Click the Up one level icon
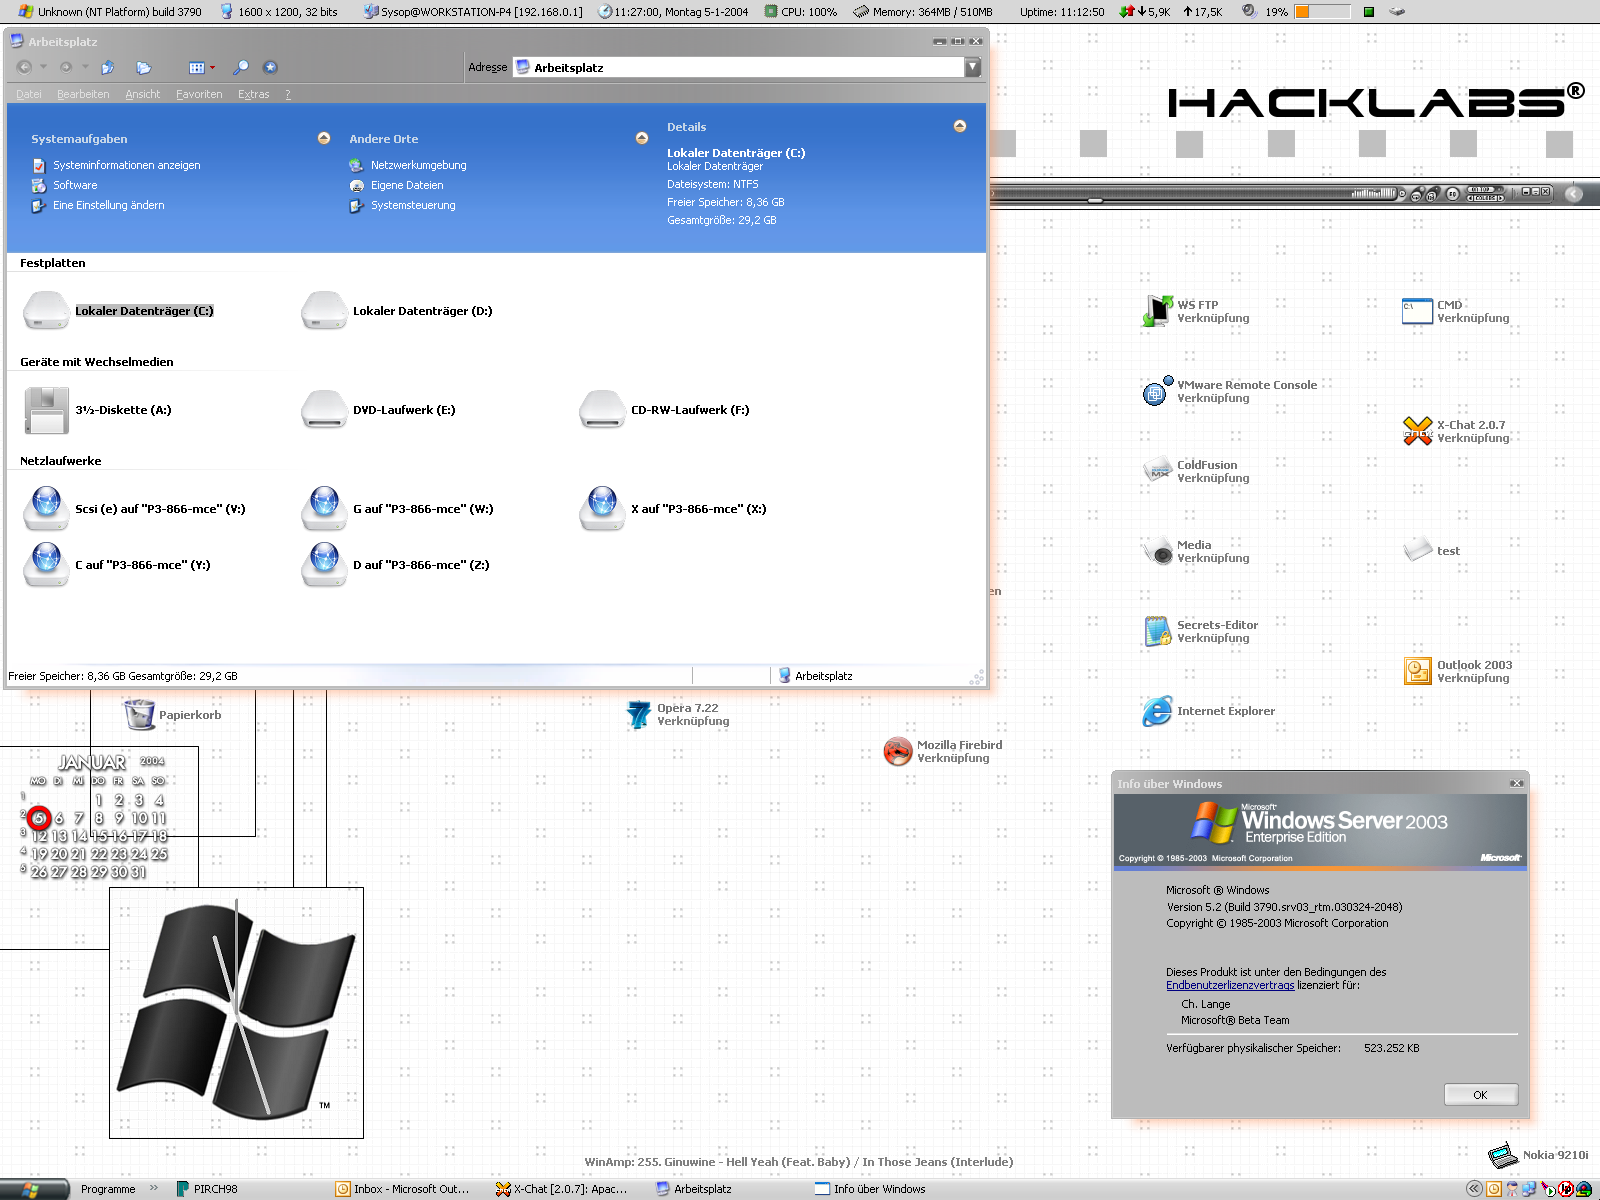 tap(108, 68)
